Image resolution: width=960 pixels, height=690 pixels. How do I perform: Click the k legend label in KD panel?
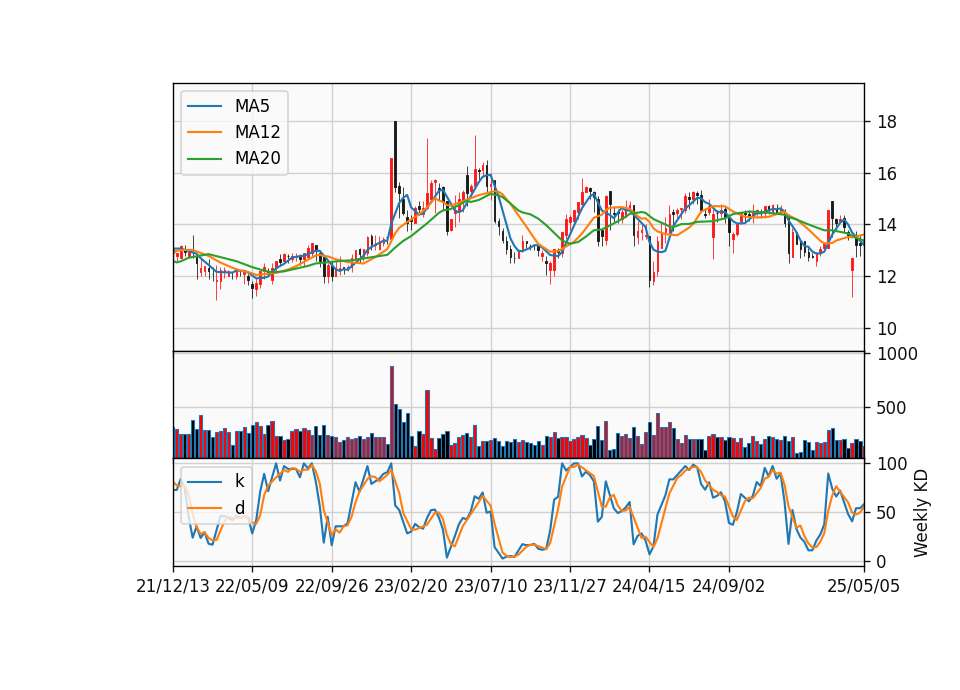coord(239,481)
